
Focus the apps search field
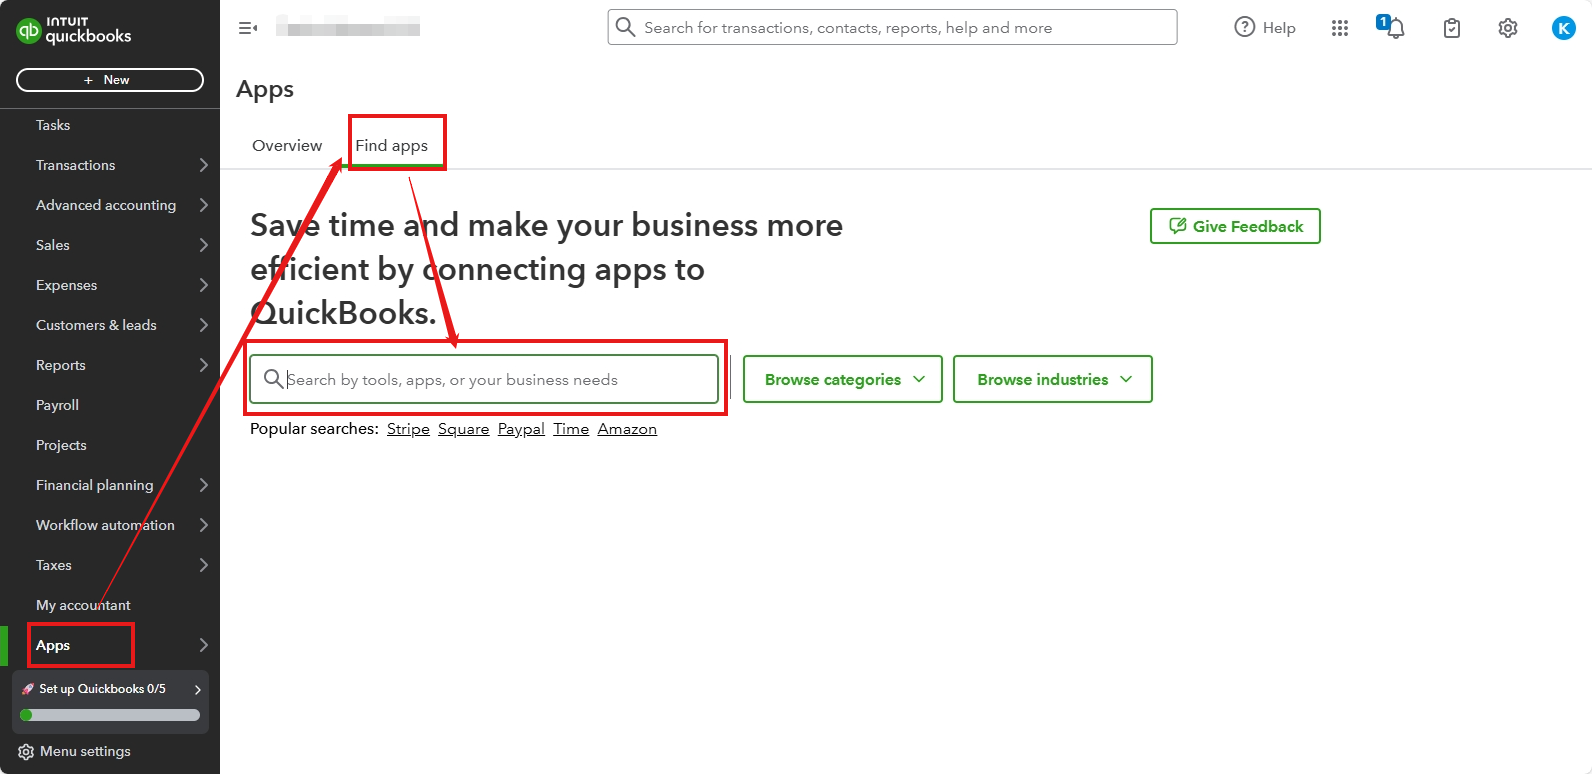point(484,379)
